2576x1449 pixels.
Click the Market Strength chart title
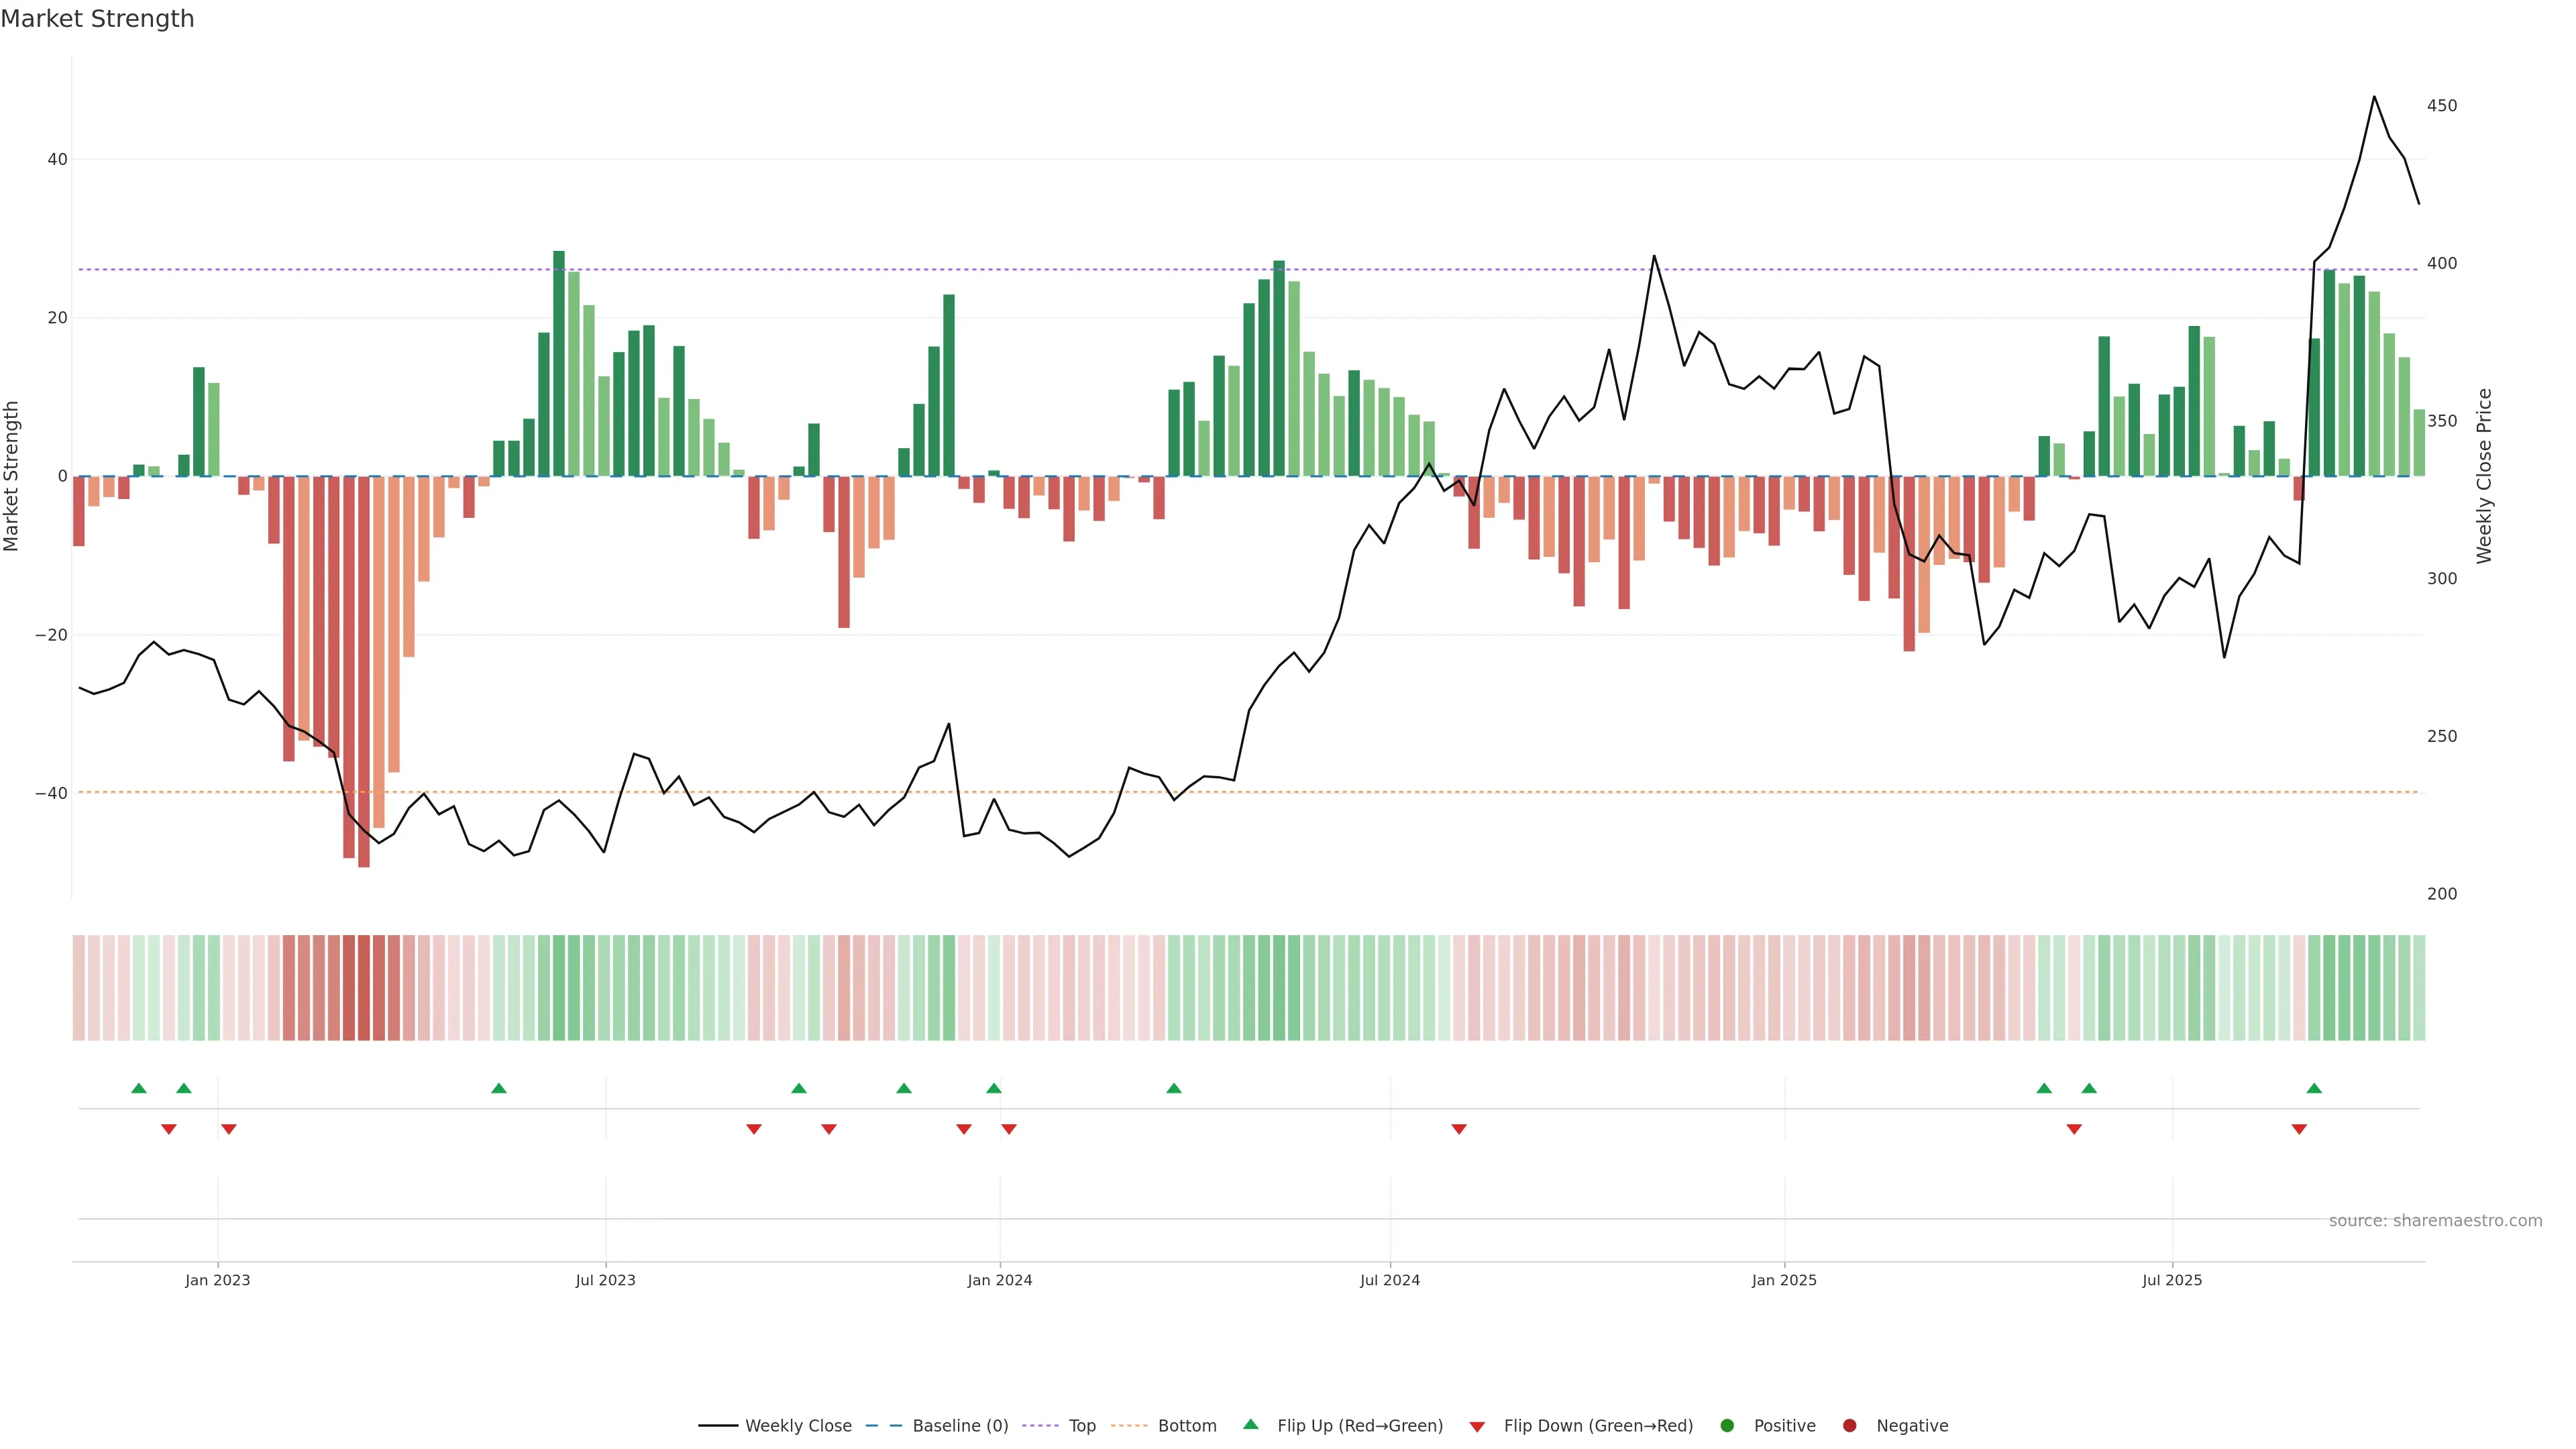point(97,19)
